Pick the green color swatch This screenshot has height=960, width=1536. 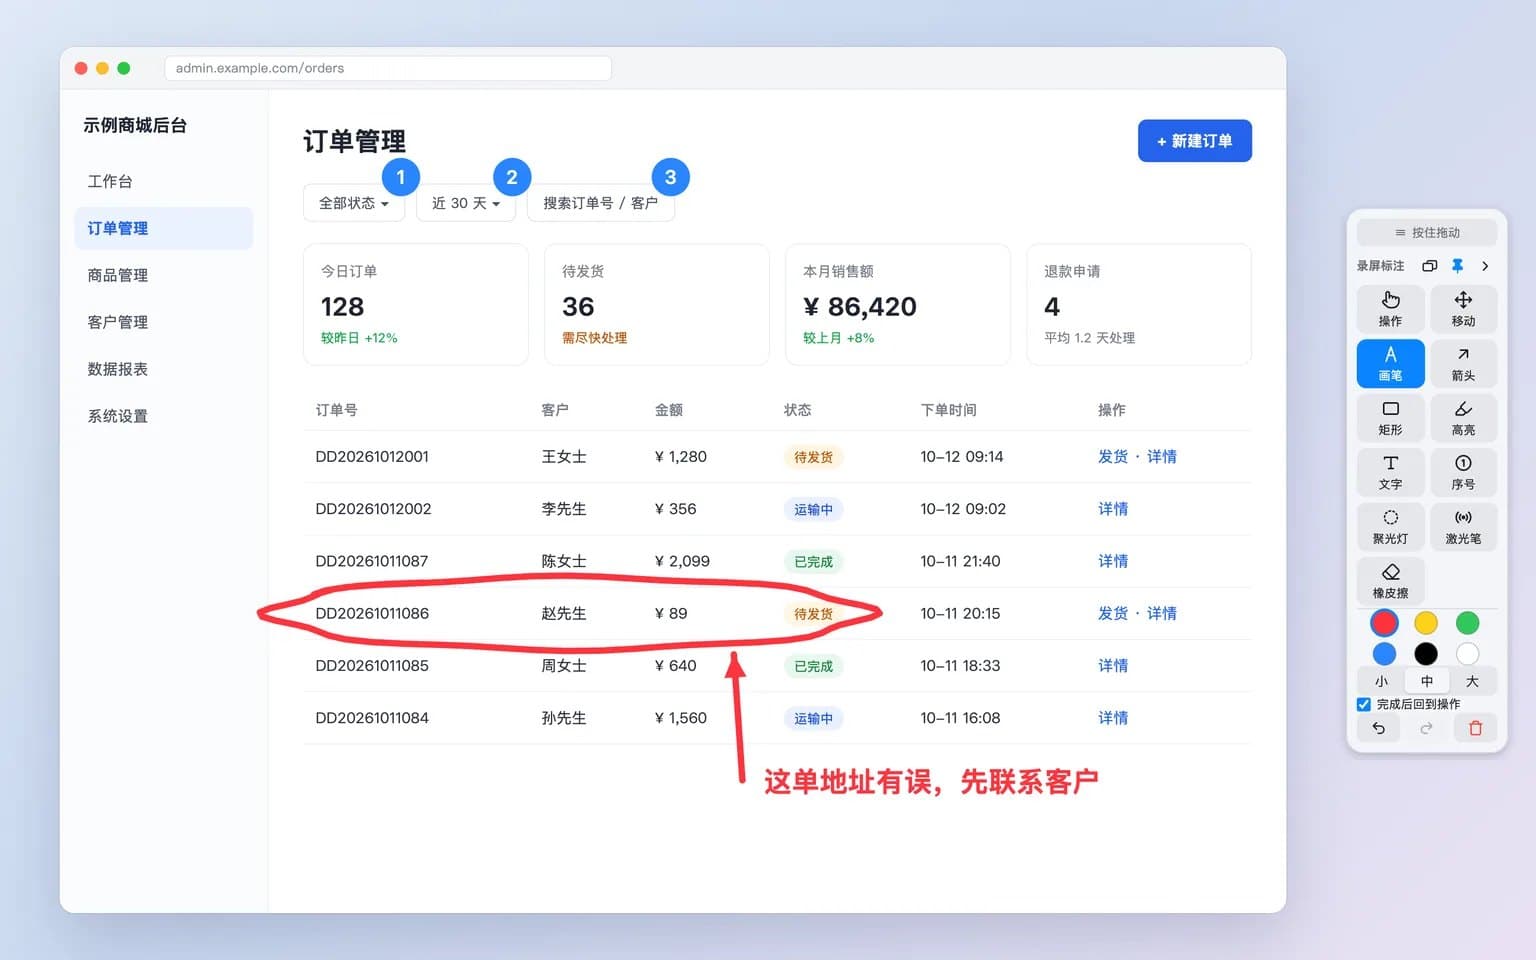coord(1467,623)
